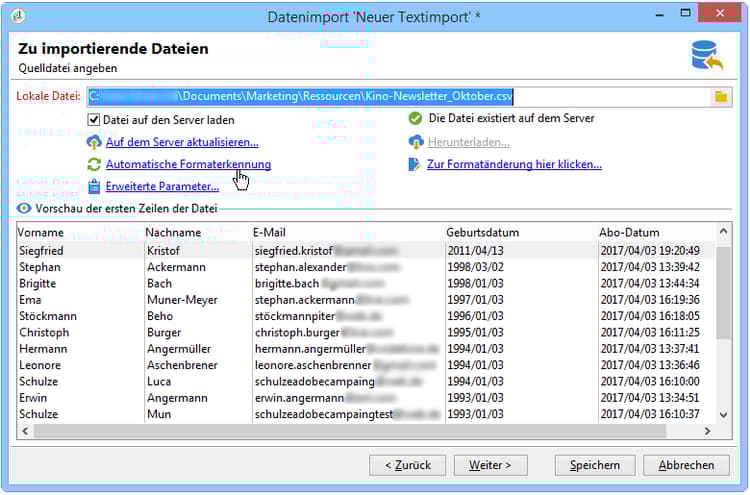Select the 'Brigitte' first name cell

pyautogui.click(x=80, y=283)
